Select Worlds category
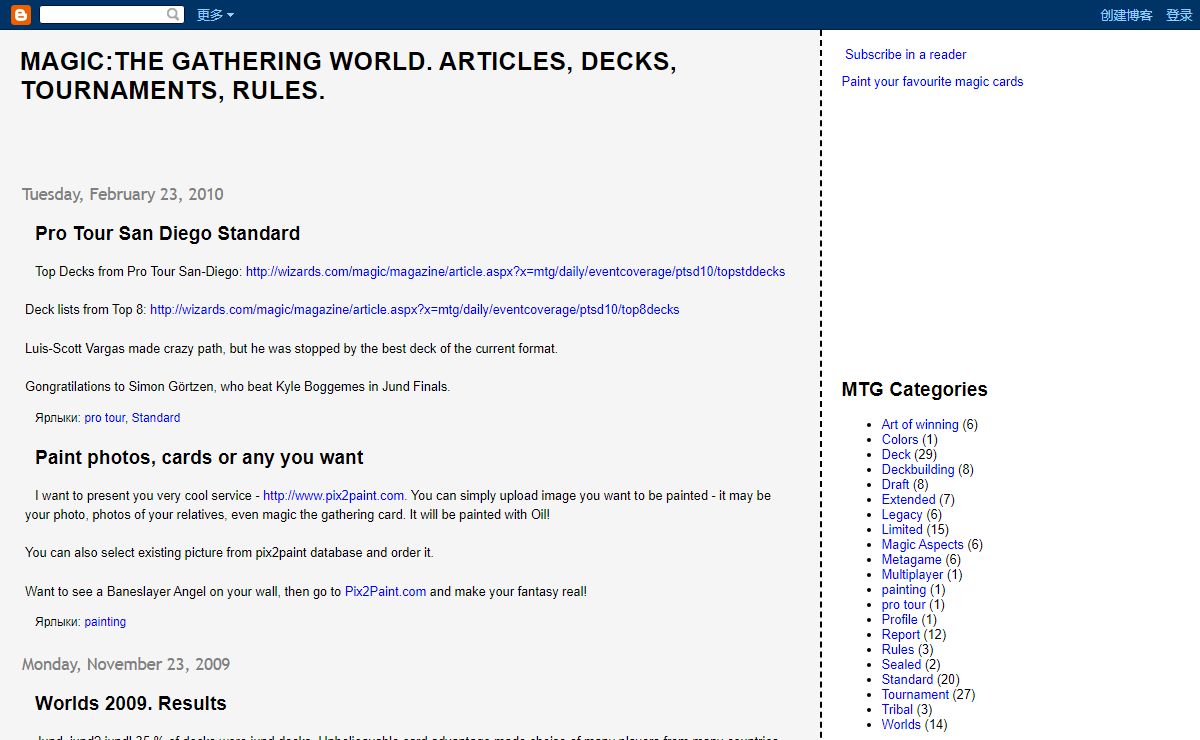The image size is (1200, 740). 901,725
